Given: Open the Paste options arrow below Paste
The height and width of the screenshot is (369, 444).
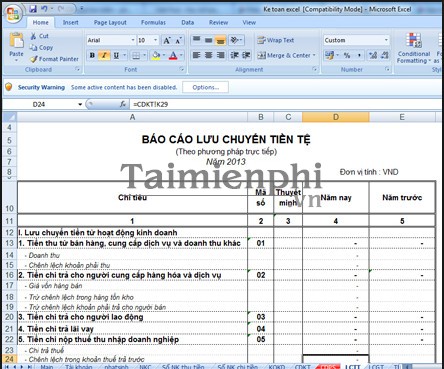Looking at the screenshot, I should tap(16, 60).
